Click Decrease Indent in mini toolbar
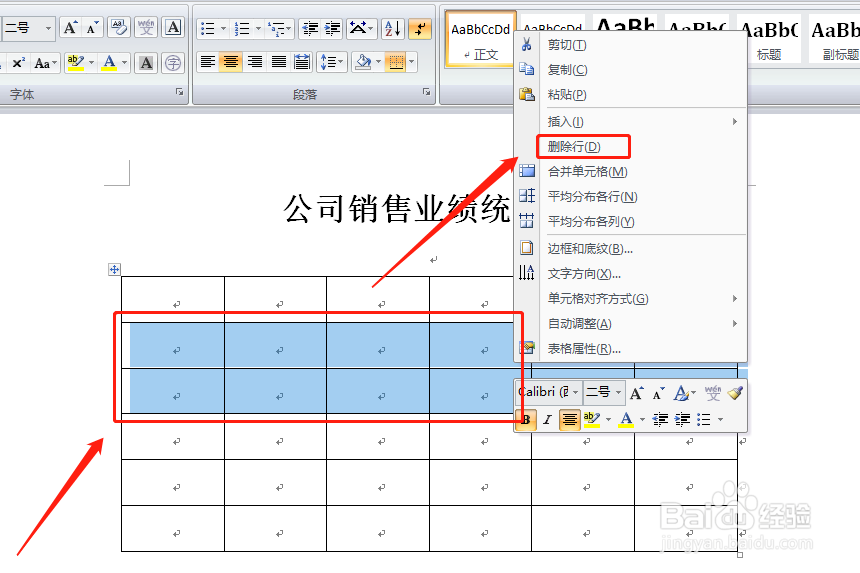860x573 pixels. (660, 419)
